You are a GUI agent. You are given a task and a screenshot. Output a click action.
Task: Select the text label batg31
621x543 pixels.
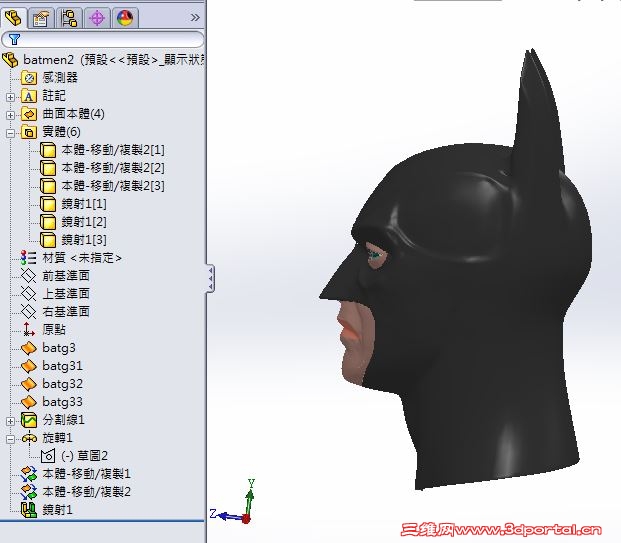[63, 366]
